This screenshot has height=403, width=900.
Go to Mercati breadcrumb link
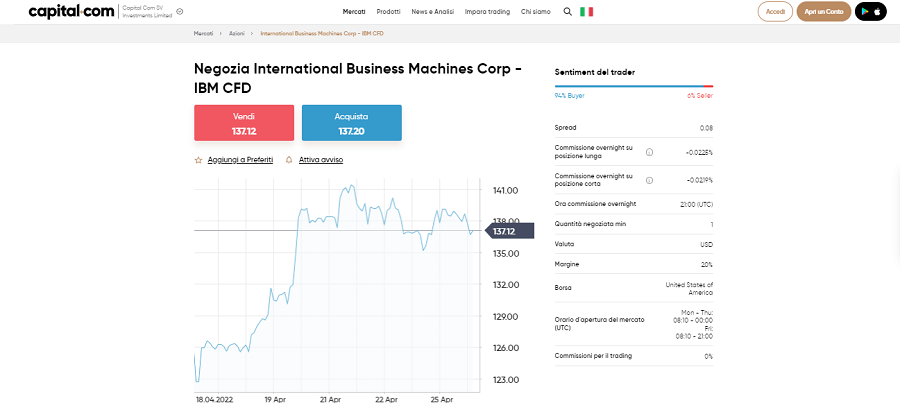pyautogui.click(x=203, y=33)
